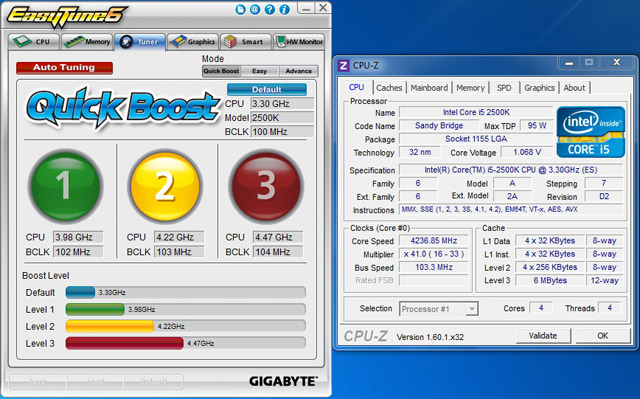
Task: Switch to Easy mode
Action: pyautogui.click(x=260, y=71)
